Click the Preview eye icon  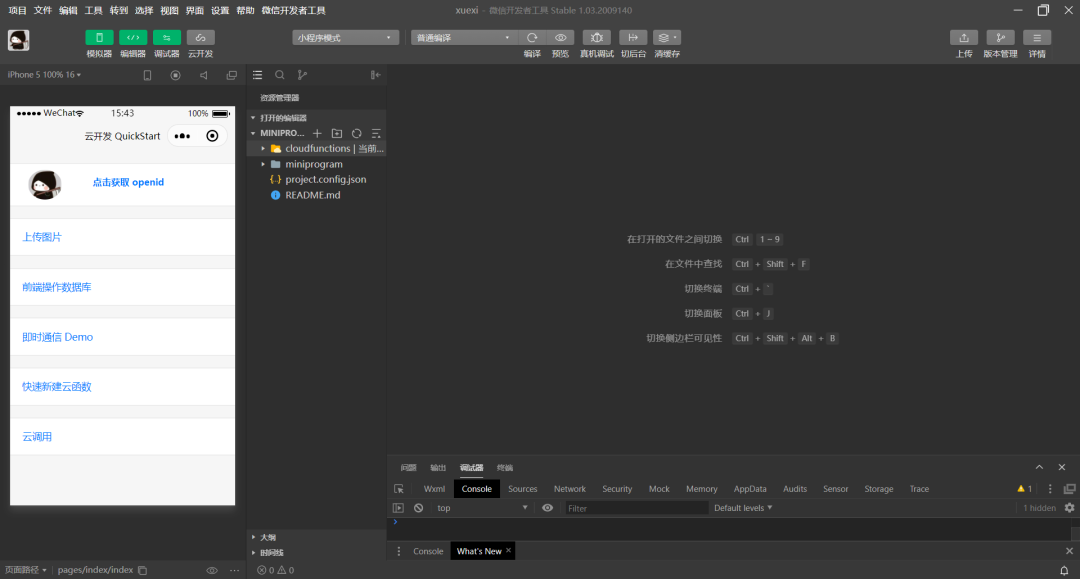(x=561, y=38)
